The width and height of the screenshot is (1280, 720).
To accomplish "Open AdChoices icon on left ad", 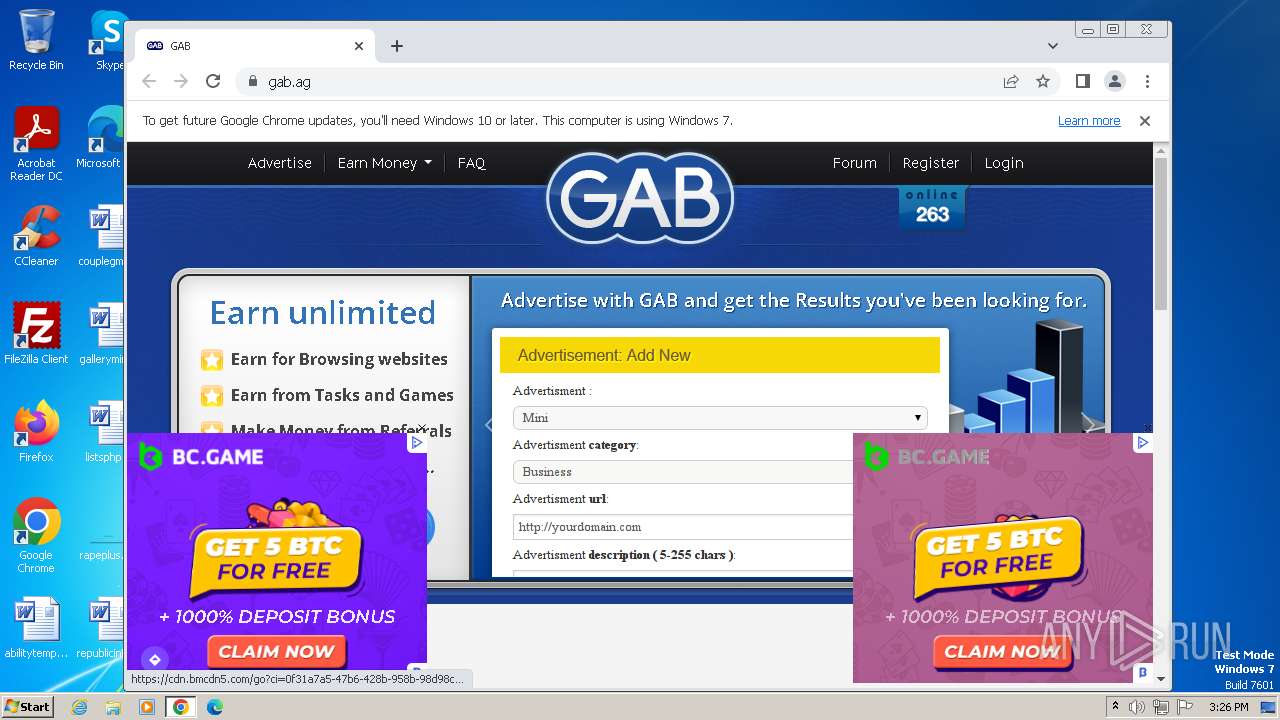I will pyautogui.click(x=417, y=443).
